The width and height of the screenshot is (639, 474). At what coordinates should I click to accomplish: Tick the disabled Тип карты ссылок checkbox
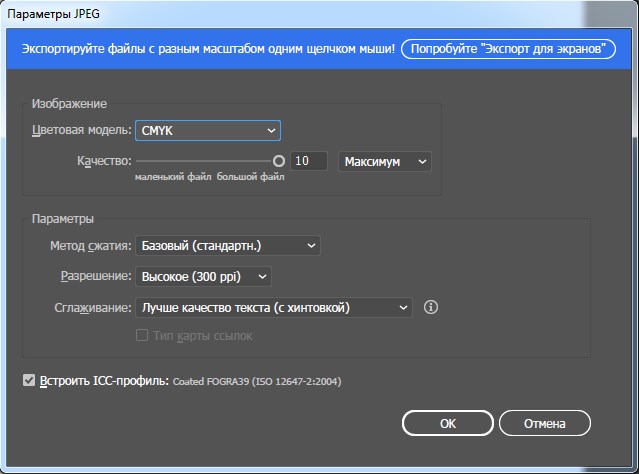coord(142,335)
